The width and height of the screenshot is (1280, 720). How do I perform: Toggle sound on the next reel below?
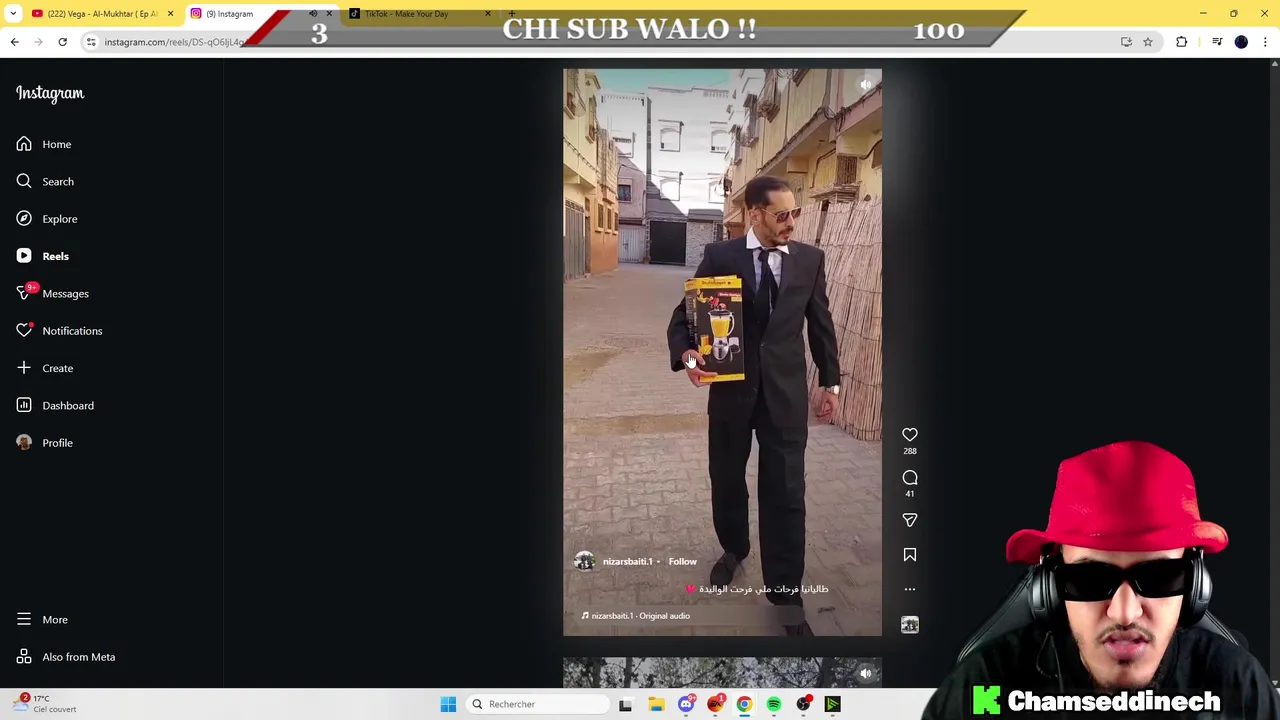(x=866, y=673)
